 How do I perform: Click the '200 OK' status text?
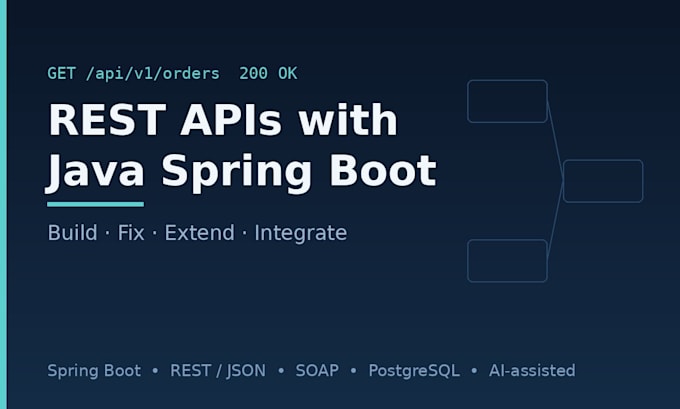coord(268,73)
